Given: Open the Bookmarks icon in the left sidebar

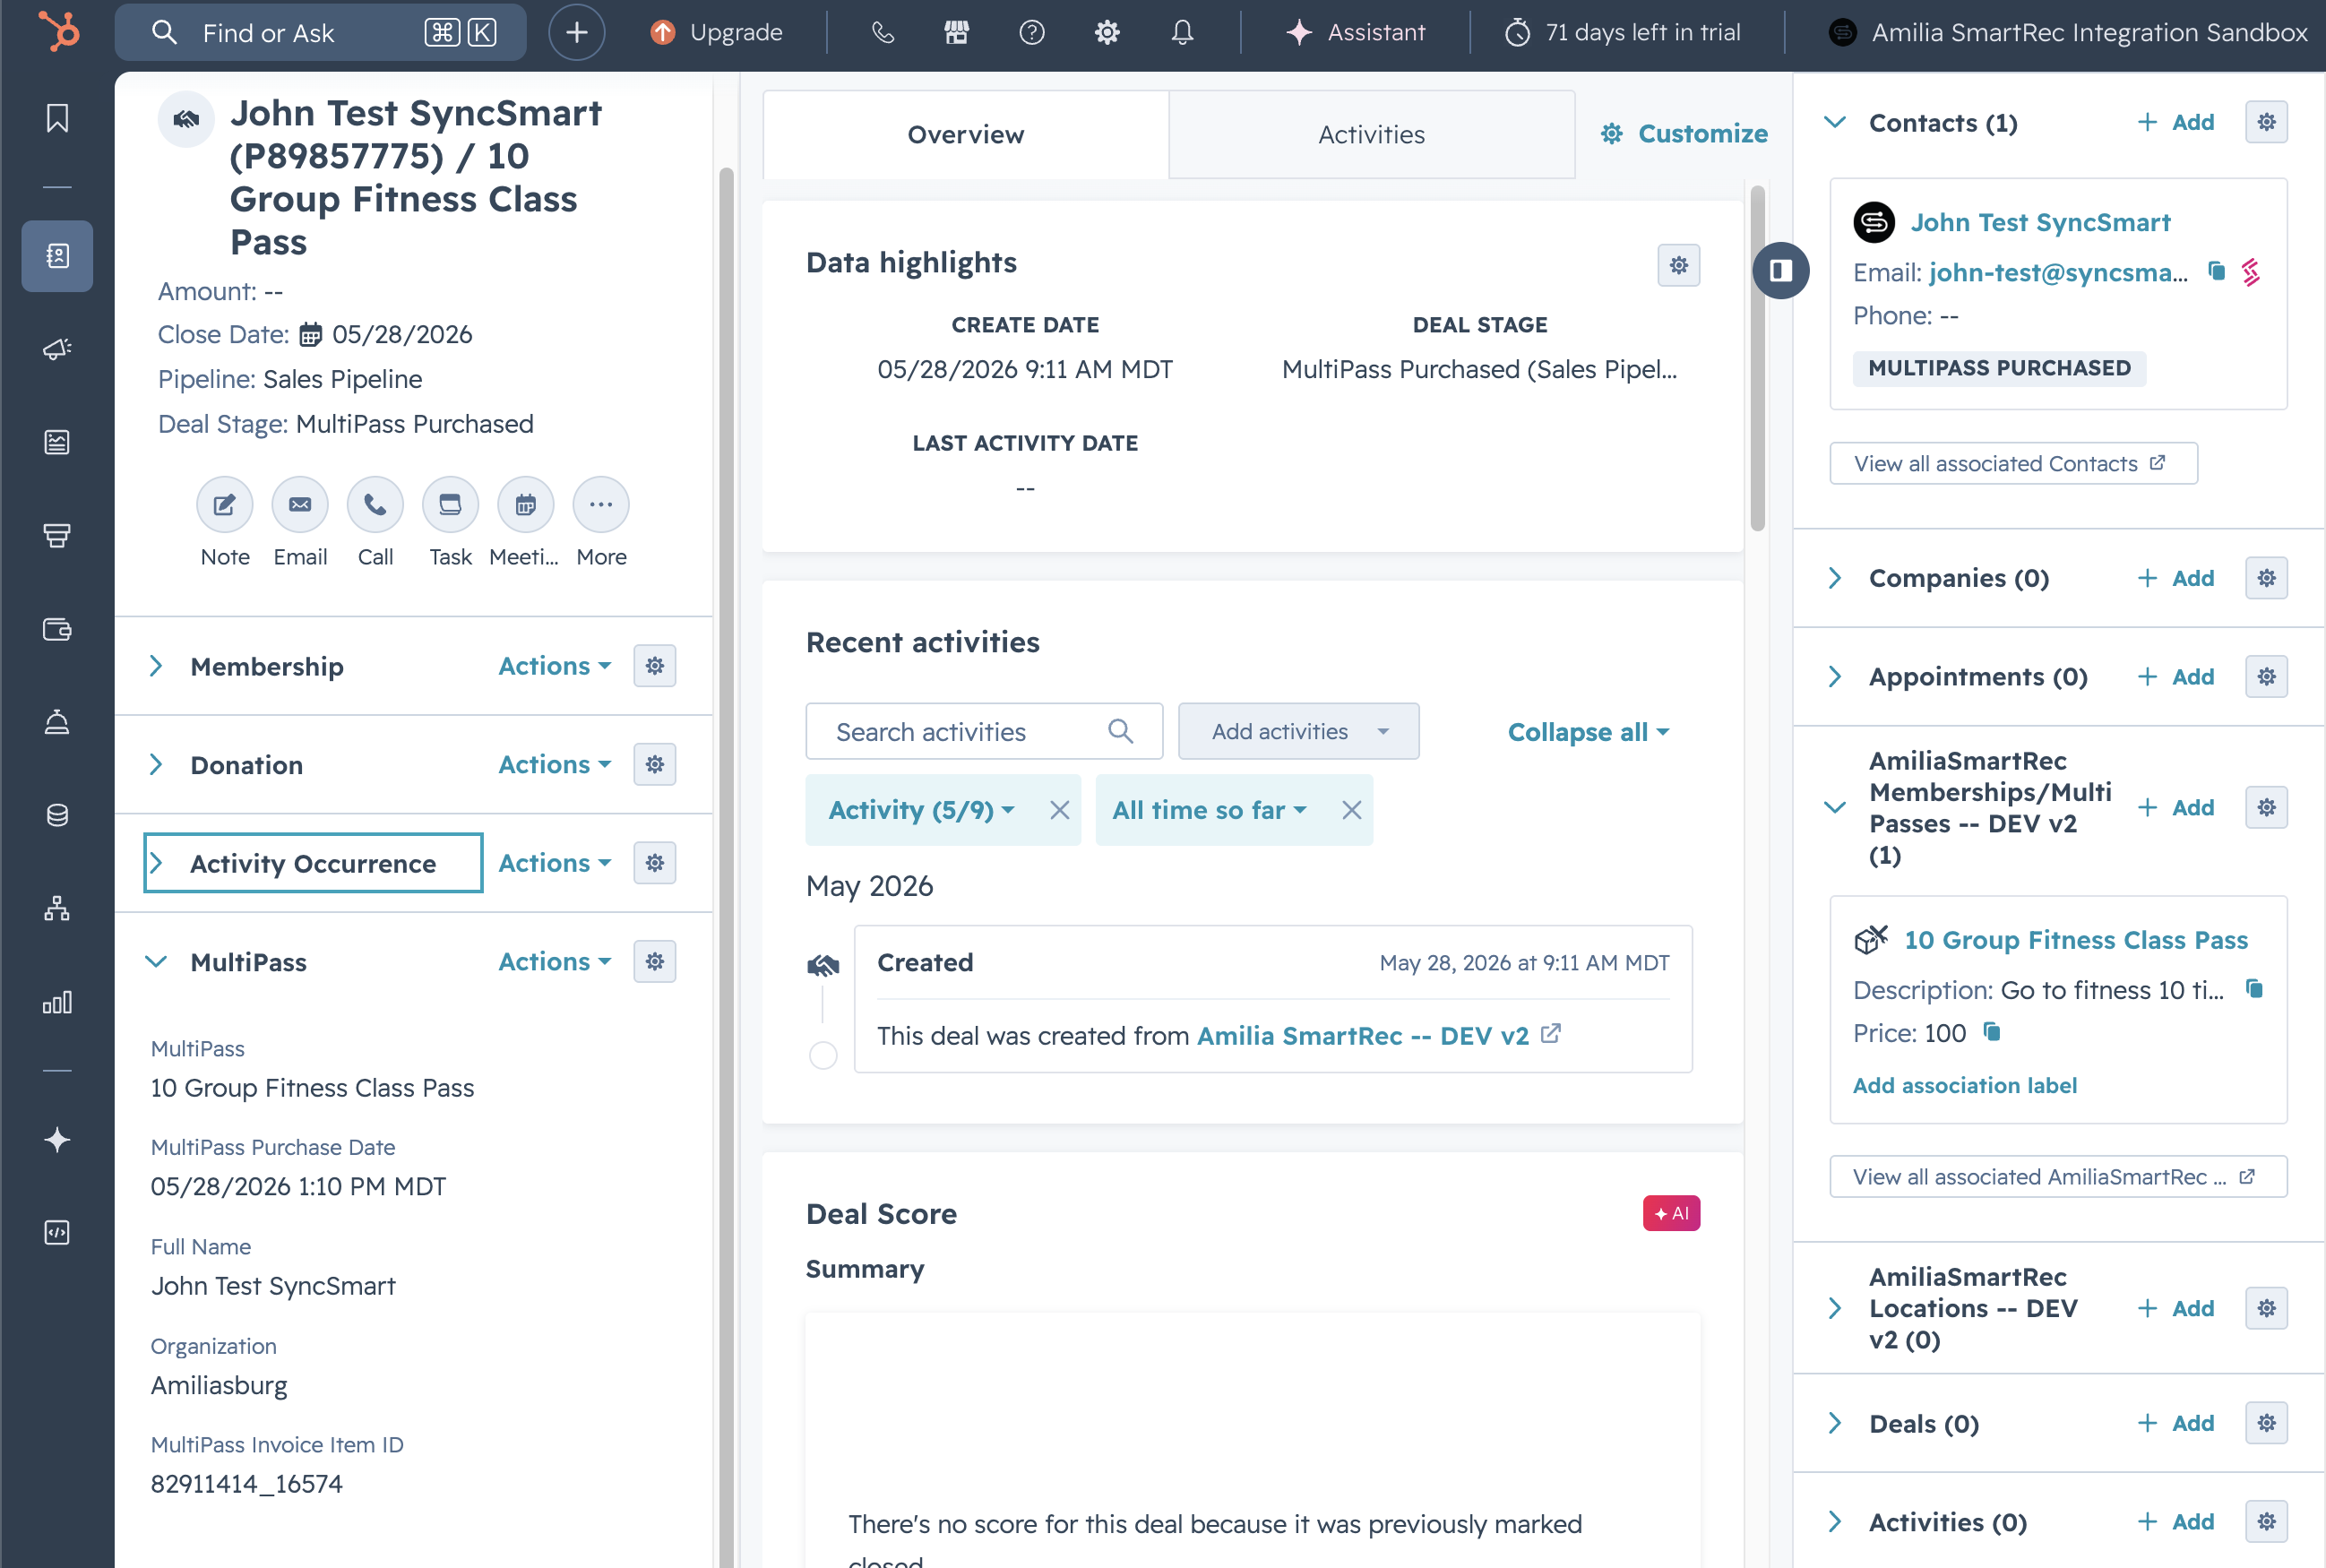Looking at the screenshot, I should (57, 118).
